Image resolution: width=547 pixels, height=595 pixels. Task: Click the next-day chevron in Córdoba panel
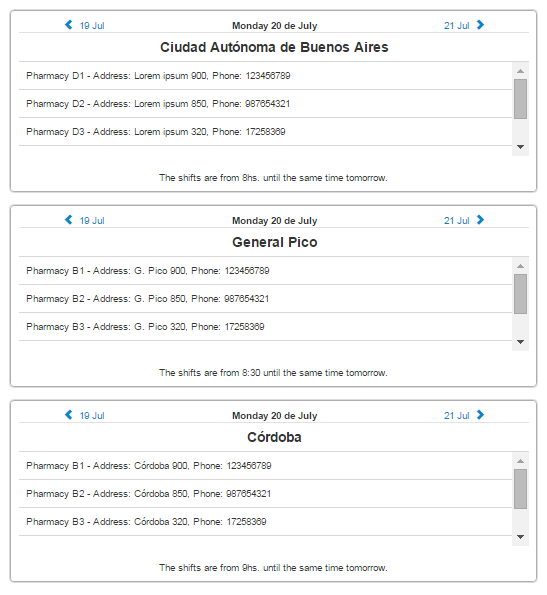point(480,415)
